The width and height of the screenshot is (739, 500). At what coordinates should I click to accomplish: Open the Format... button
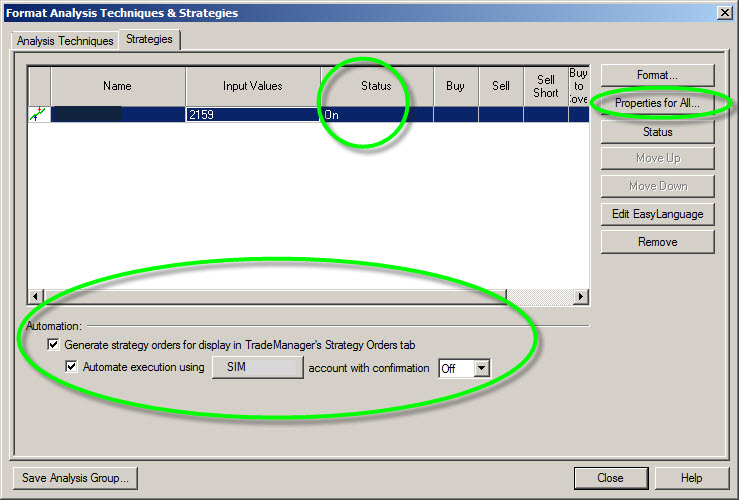coord(657,75)
